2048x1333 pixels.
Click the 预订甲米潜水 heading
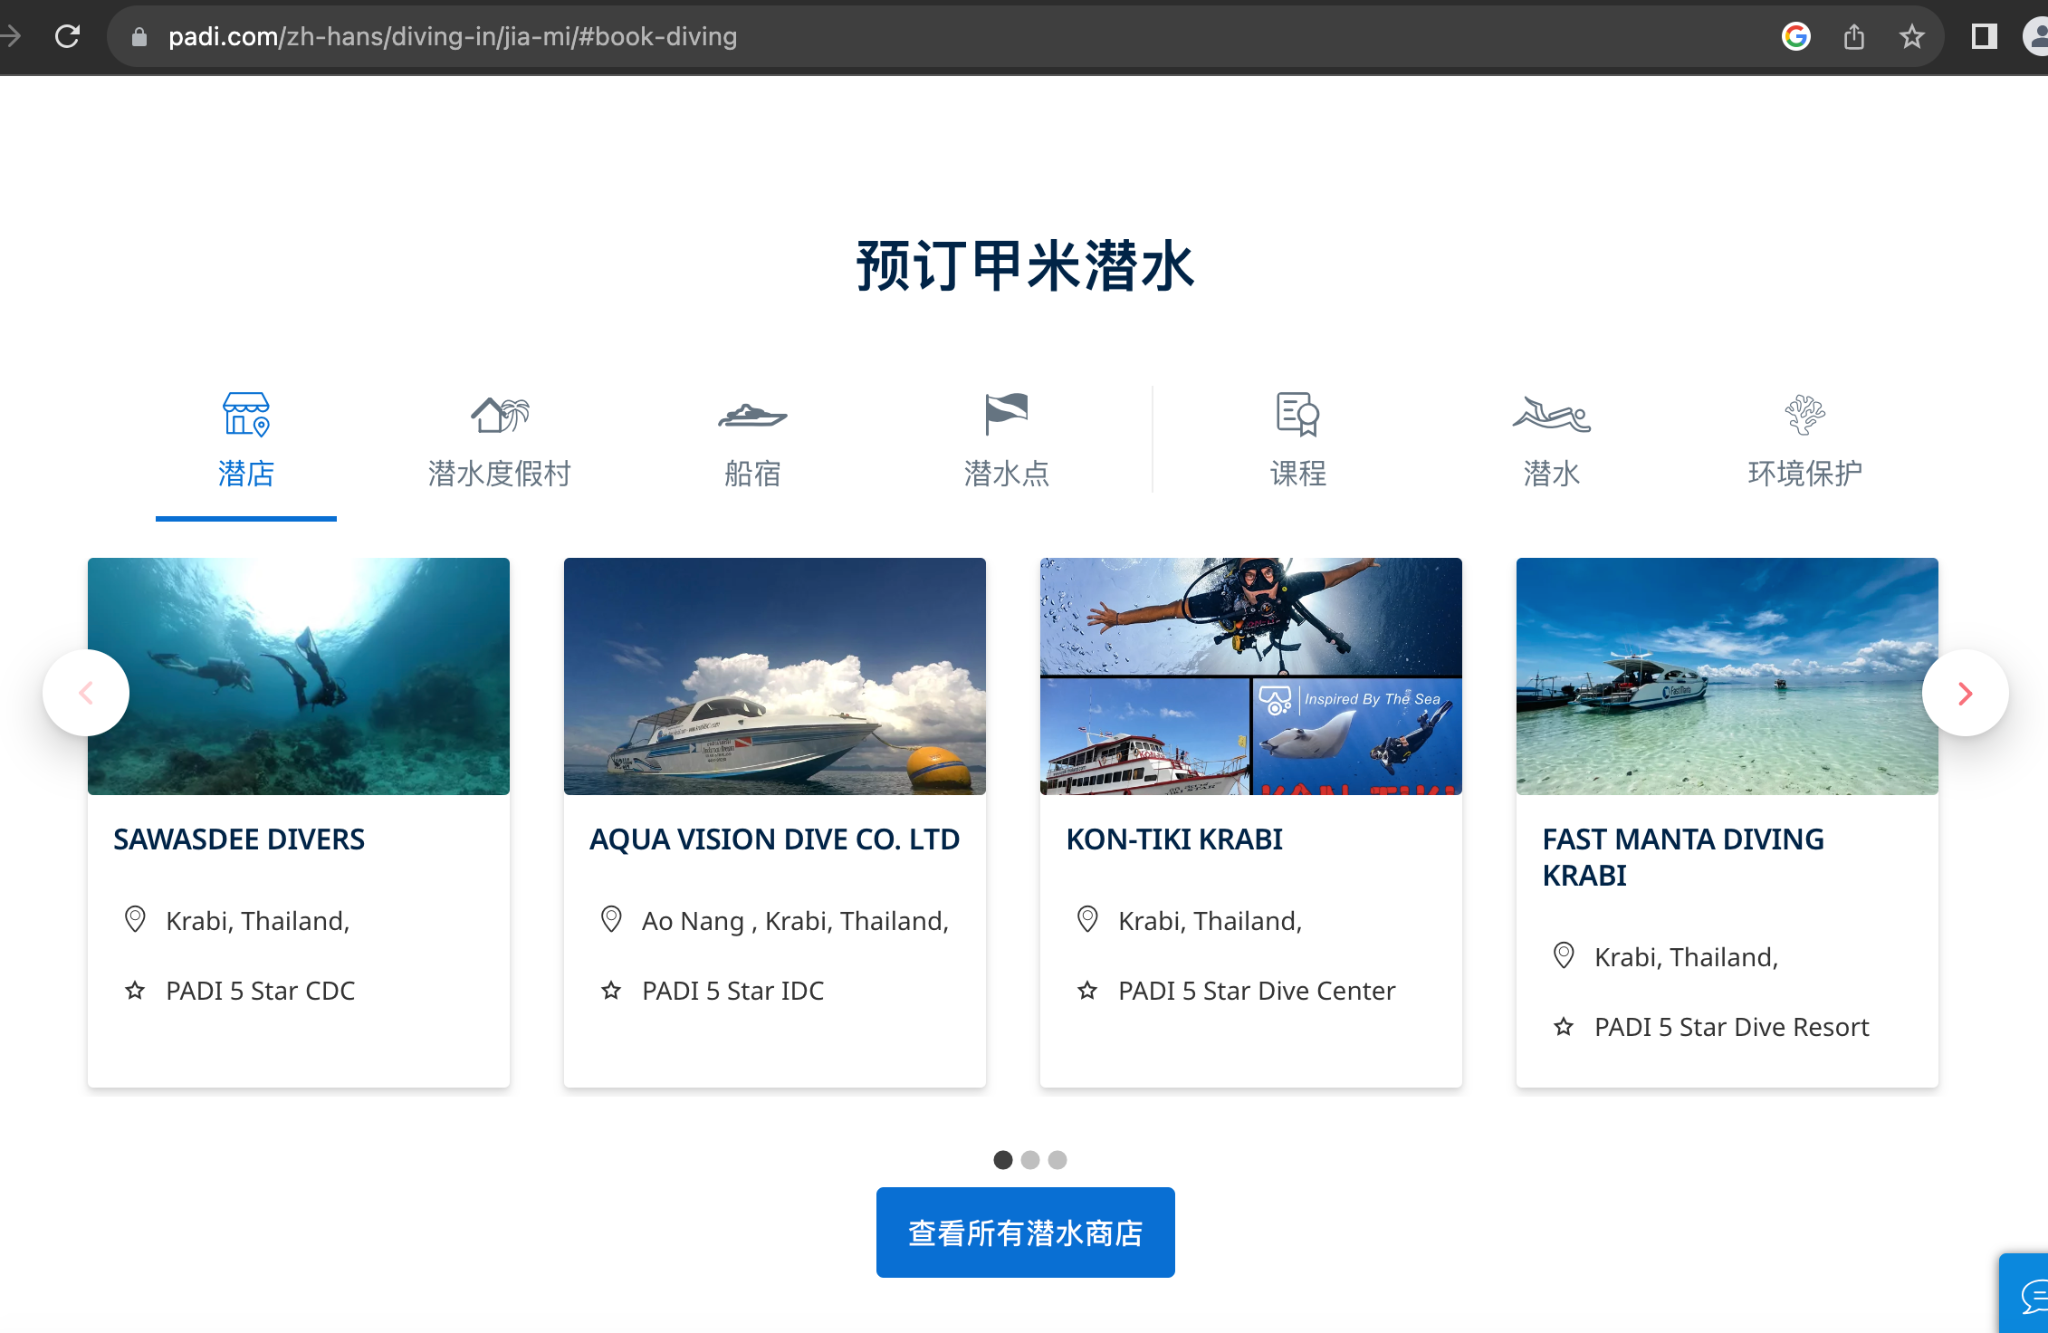[x=1025, y=265]
